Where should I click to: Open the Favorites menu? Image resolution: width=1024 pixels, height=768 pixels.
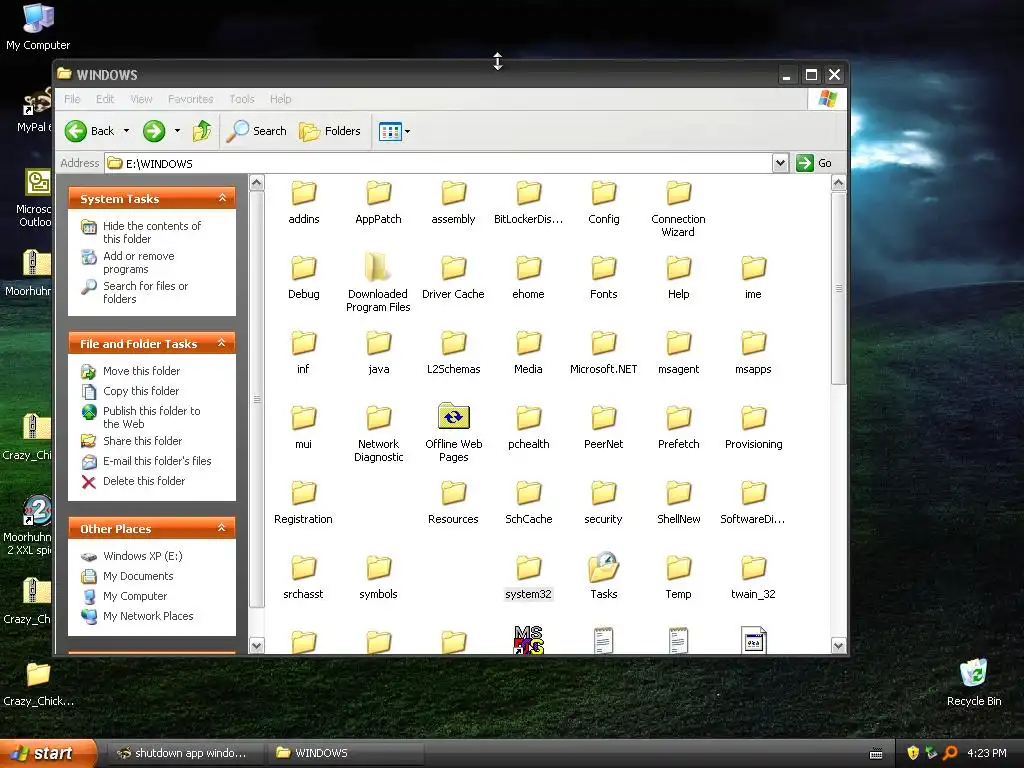tap(191, 99)
